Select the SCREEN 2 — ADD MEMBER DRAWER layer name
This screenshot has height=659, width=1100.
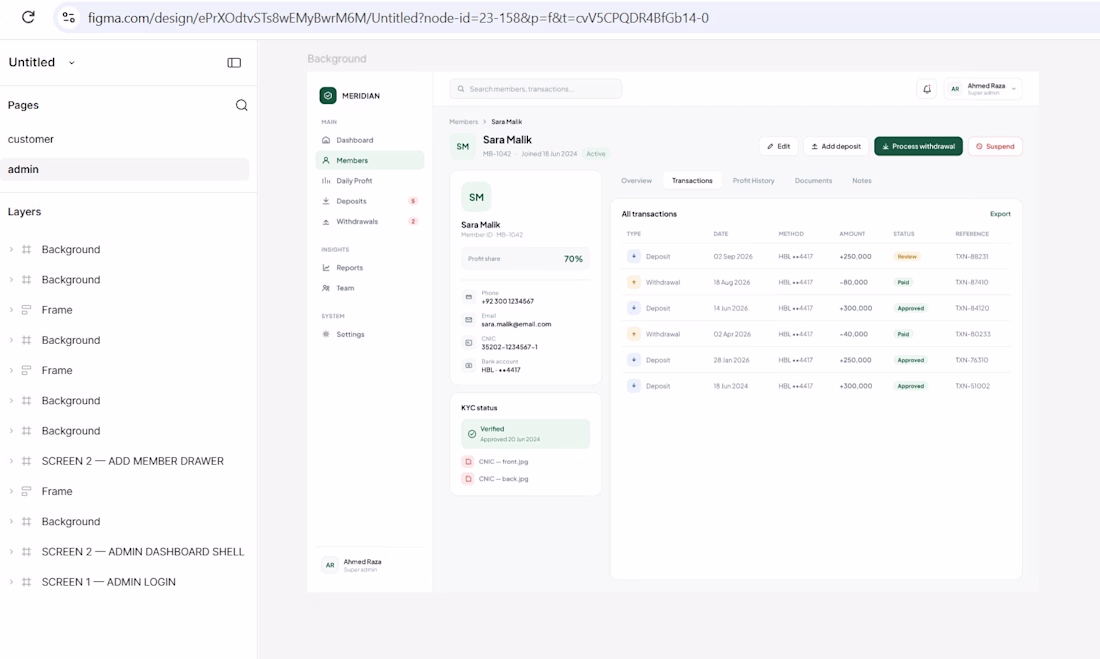click(x=133, y=461)
